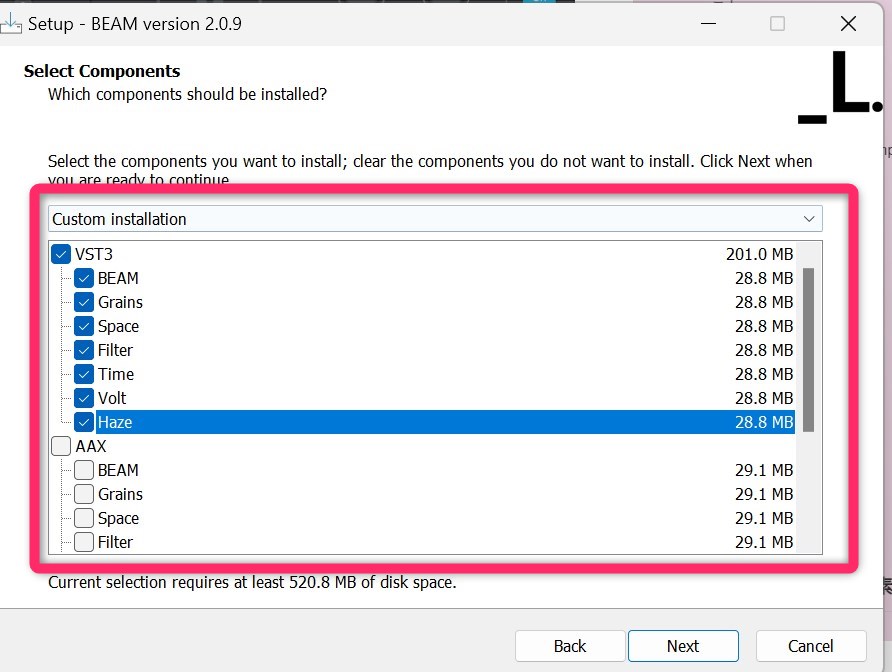Enable the AAX Grains component
892x672 pixels.
point(84,494)
